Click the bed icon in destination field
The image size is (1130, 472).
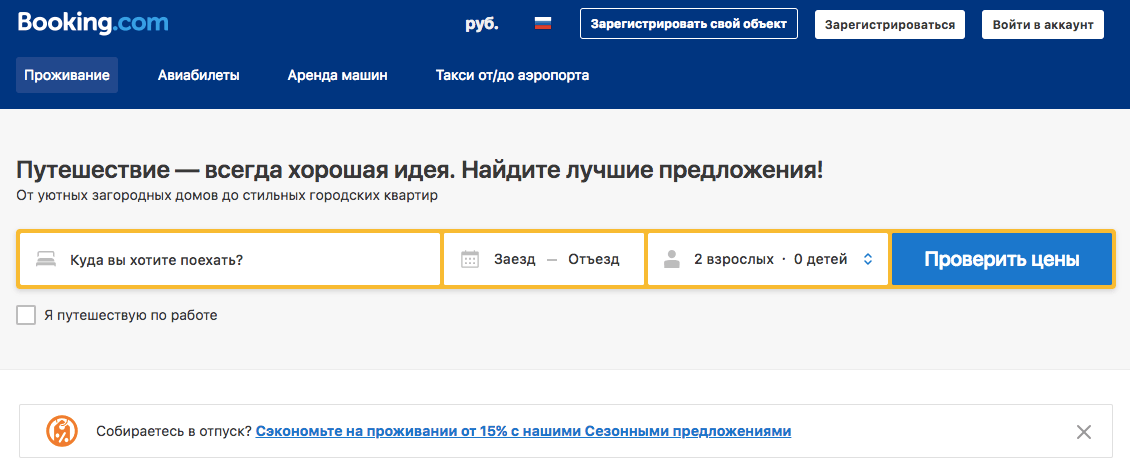coord(47,259)
